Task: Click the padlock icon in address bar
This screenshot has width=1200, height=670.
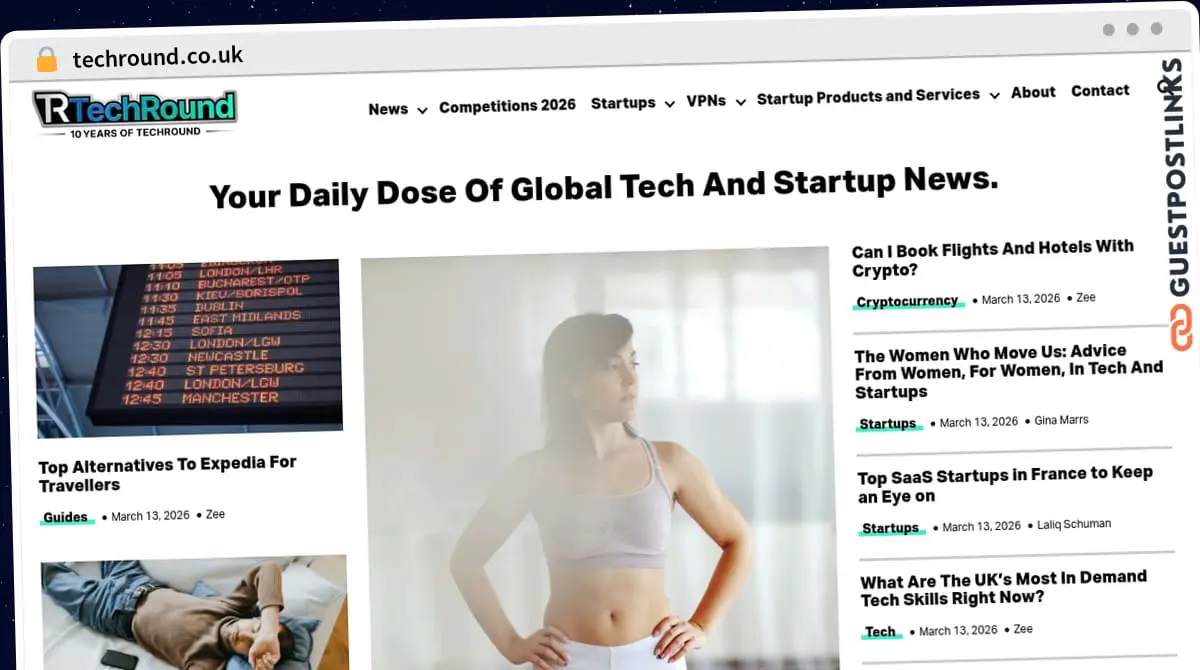Action: coord(46,59)
